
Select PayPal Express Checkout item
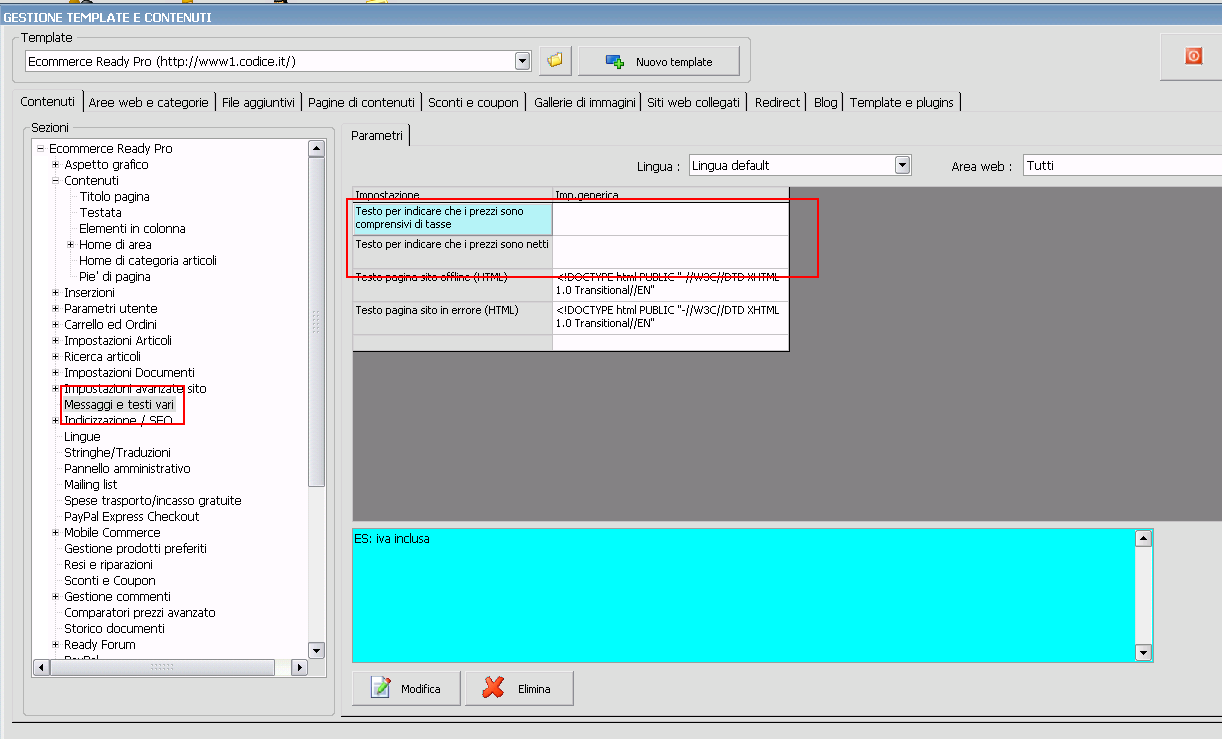tap(131, 516)
